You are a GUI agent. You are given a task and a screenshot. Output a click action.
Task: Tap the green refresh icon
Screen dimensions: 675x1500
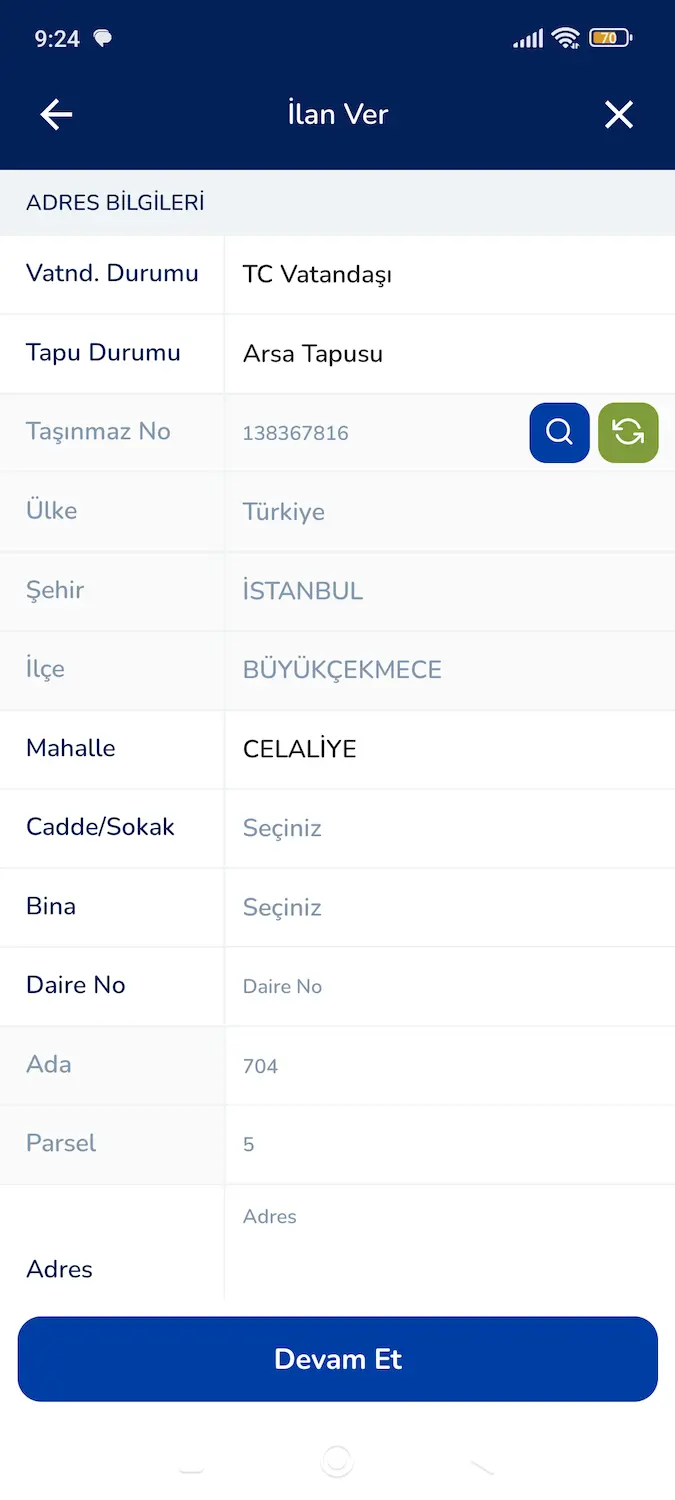point(628,432)
